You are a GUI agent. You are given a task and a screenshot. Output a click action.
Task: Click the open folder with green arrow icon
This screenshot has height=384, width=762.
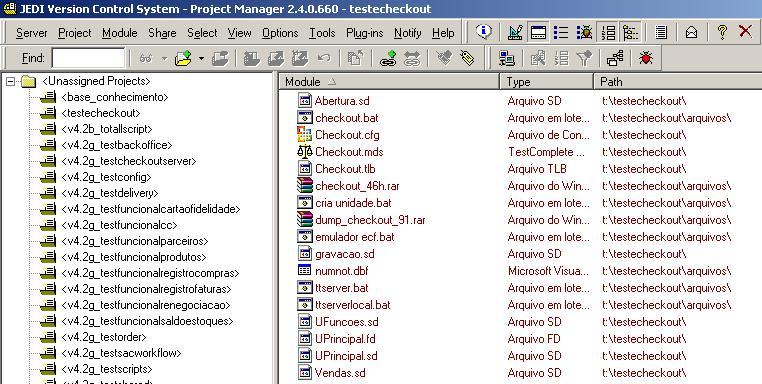pos(184,59)
